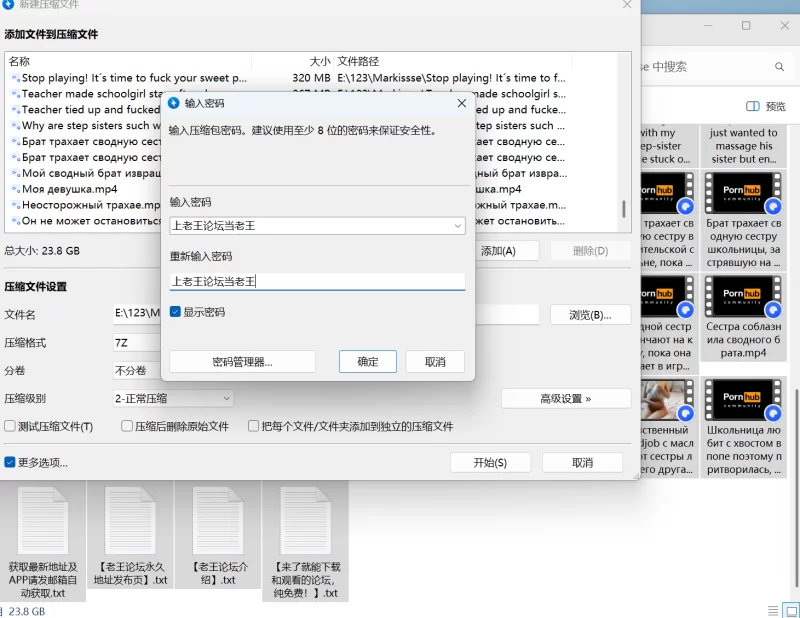Viewport: 800px width, 618px height.
Task: Select the 【老王论坛介绍】.txt file icon
Action: point(218,520)
